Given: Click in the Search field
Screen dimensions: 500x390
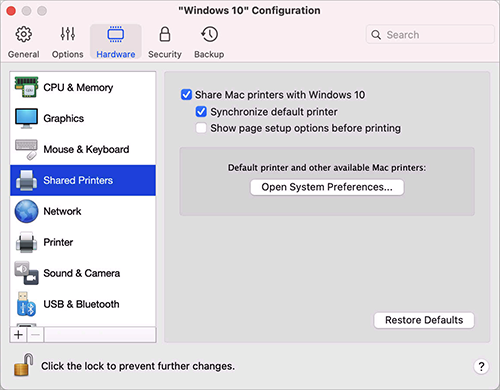Looking at the screenshot, I should coord(430,35).
